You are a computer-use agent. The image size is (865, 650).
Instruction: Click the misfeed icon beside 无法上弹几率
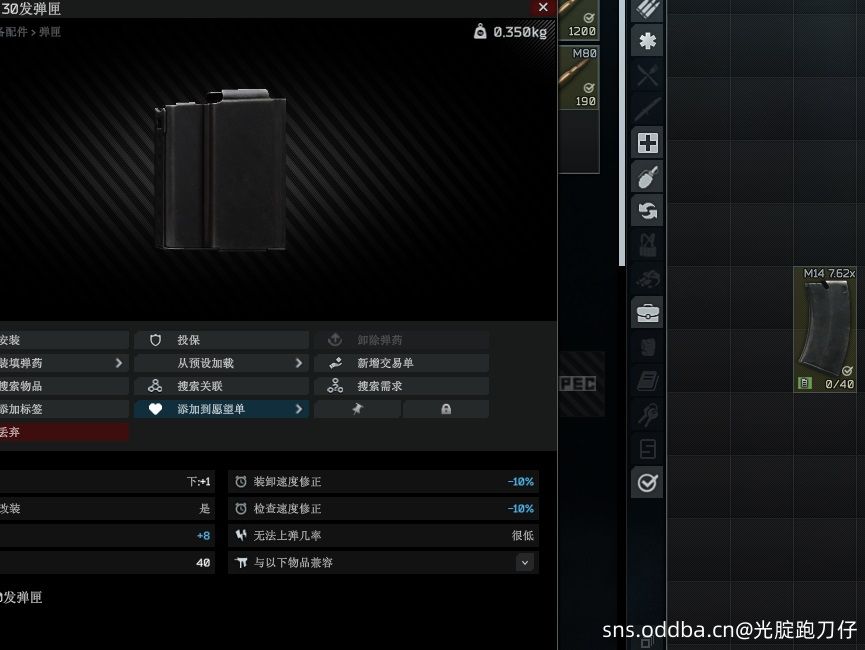point(241,535)
